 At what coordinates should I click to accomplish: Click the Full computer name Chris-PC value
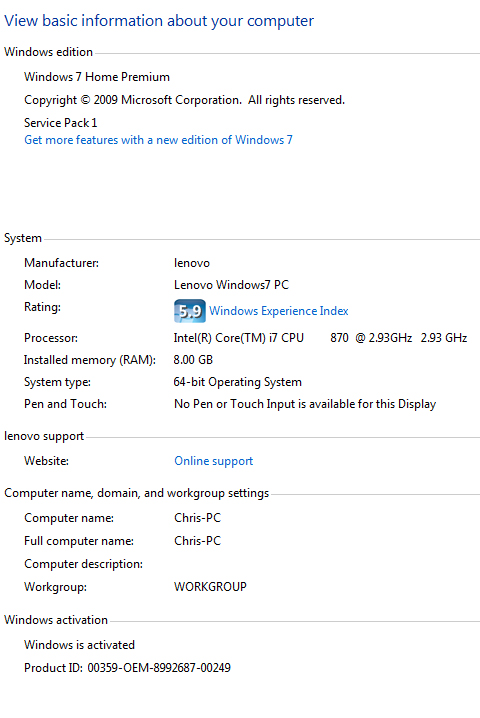[197, 541]
